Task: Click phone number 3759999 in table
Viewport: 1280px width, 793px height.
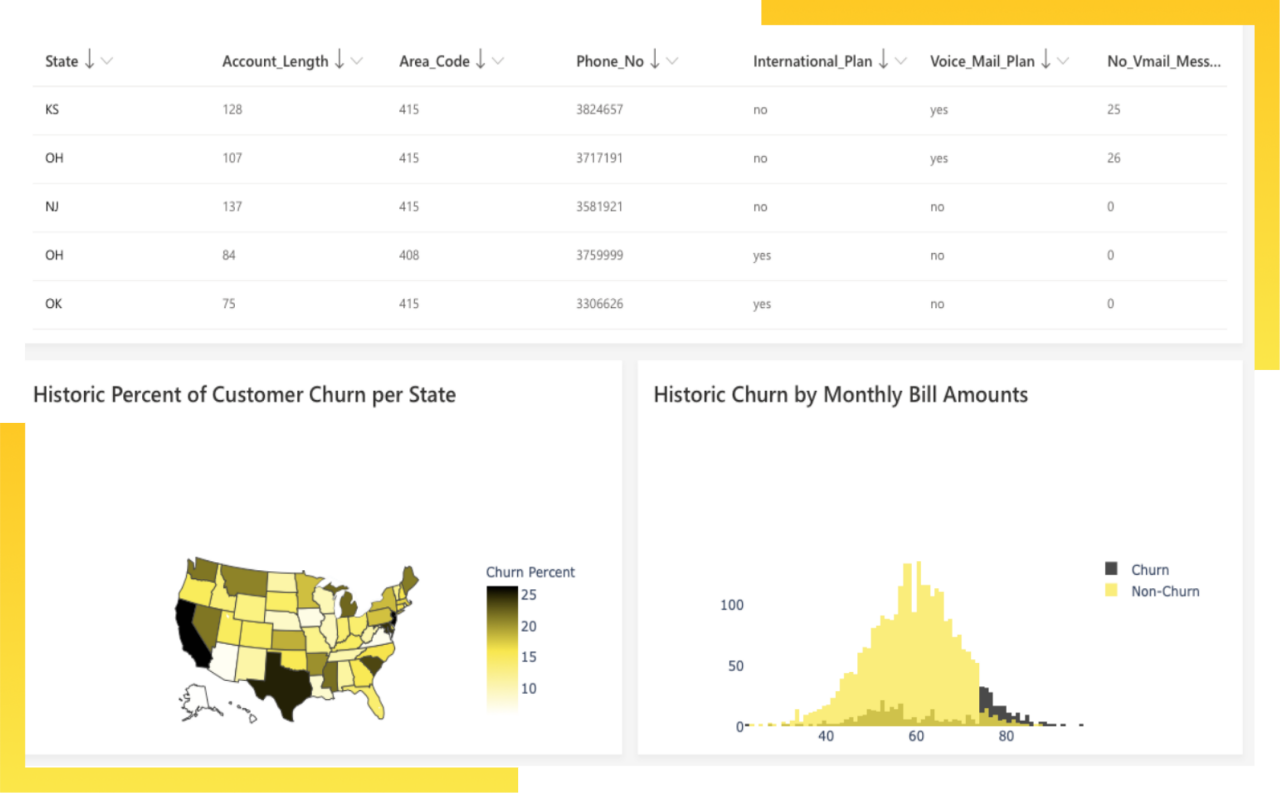Action: (599, 255)
